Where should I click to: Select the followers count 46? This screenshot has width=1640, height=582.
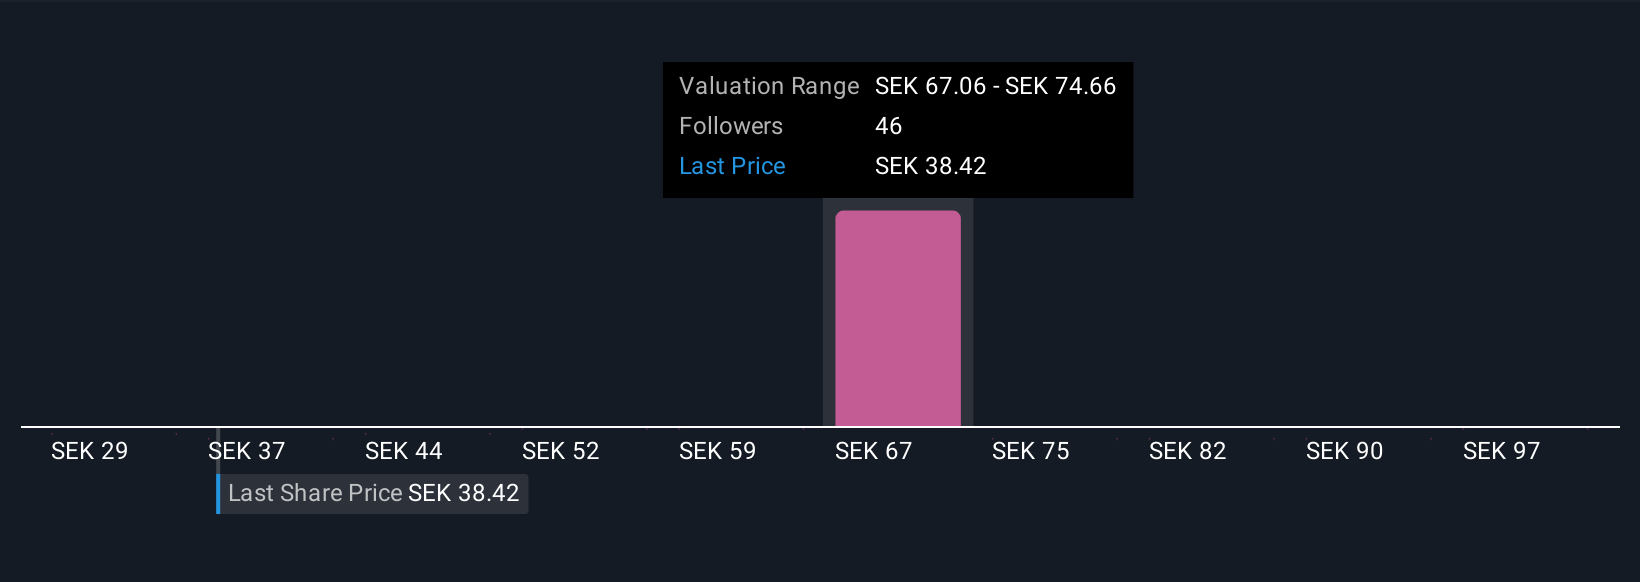[x=888, y=126]
